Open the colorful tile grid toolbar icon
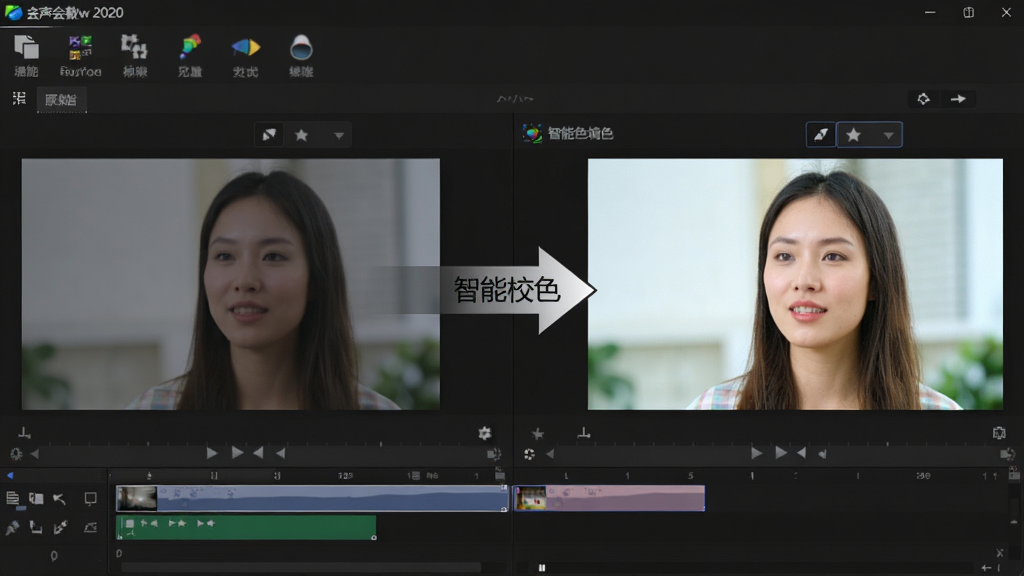Viewport: 1024px width, 576px height. click(x=80, y=47)
